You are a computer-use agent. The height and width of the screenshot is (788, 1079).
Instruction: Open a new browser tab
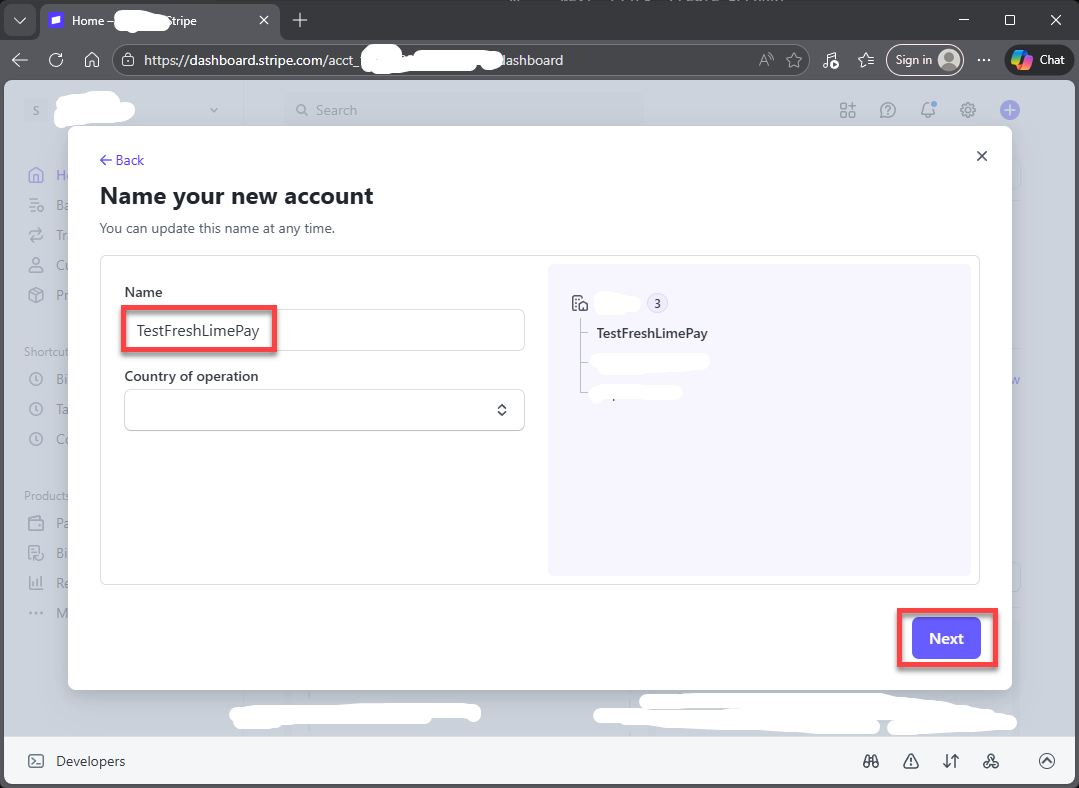[x=300, y=20]
